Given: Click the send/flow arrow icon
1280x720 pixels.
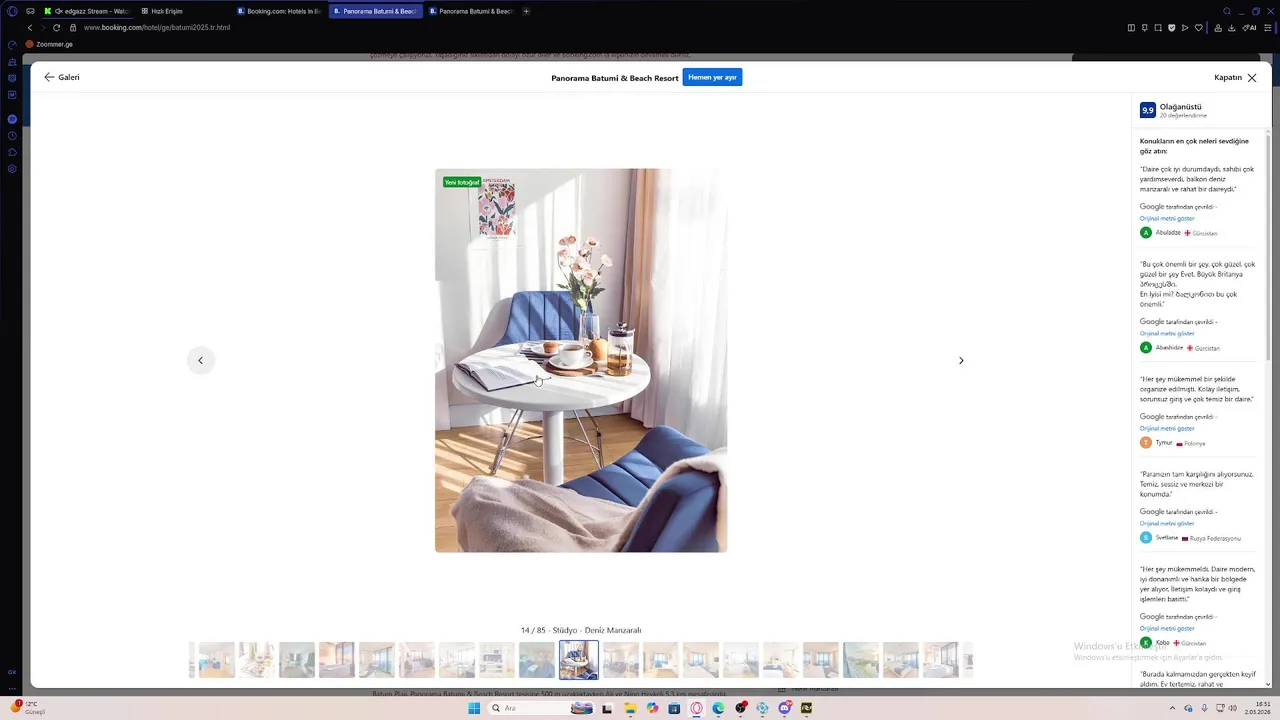Looking at the screenshot, I should pyautogui.click(x=1185, y=27).
